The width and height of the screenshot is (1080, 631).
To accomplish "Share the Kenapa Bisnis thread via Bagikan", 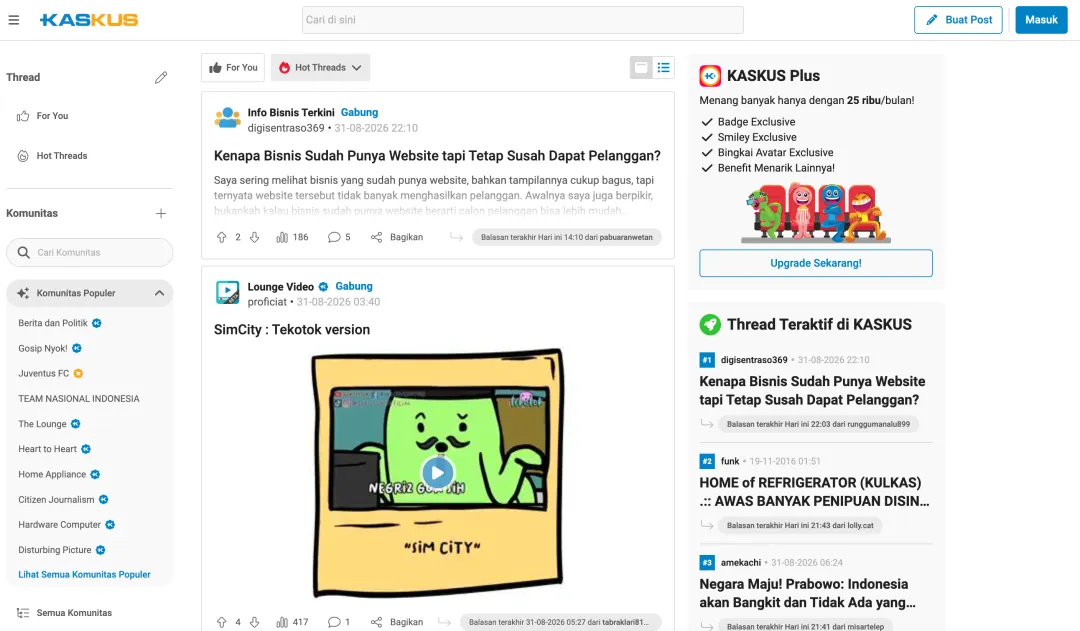I will 397,237.
